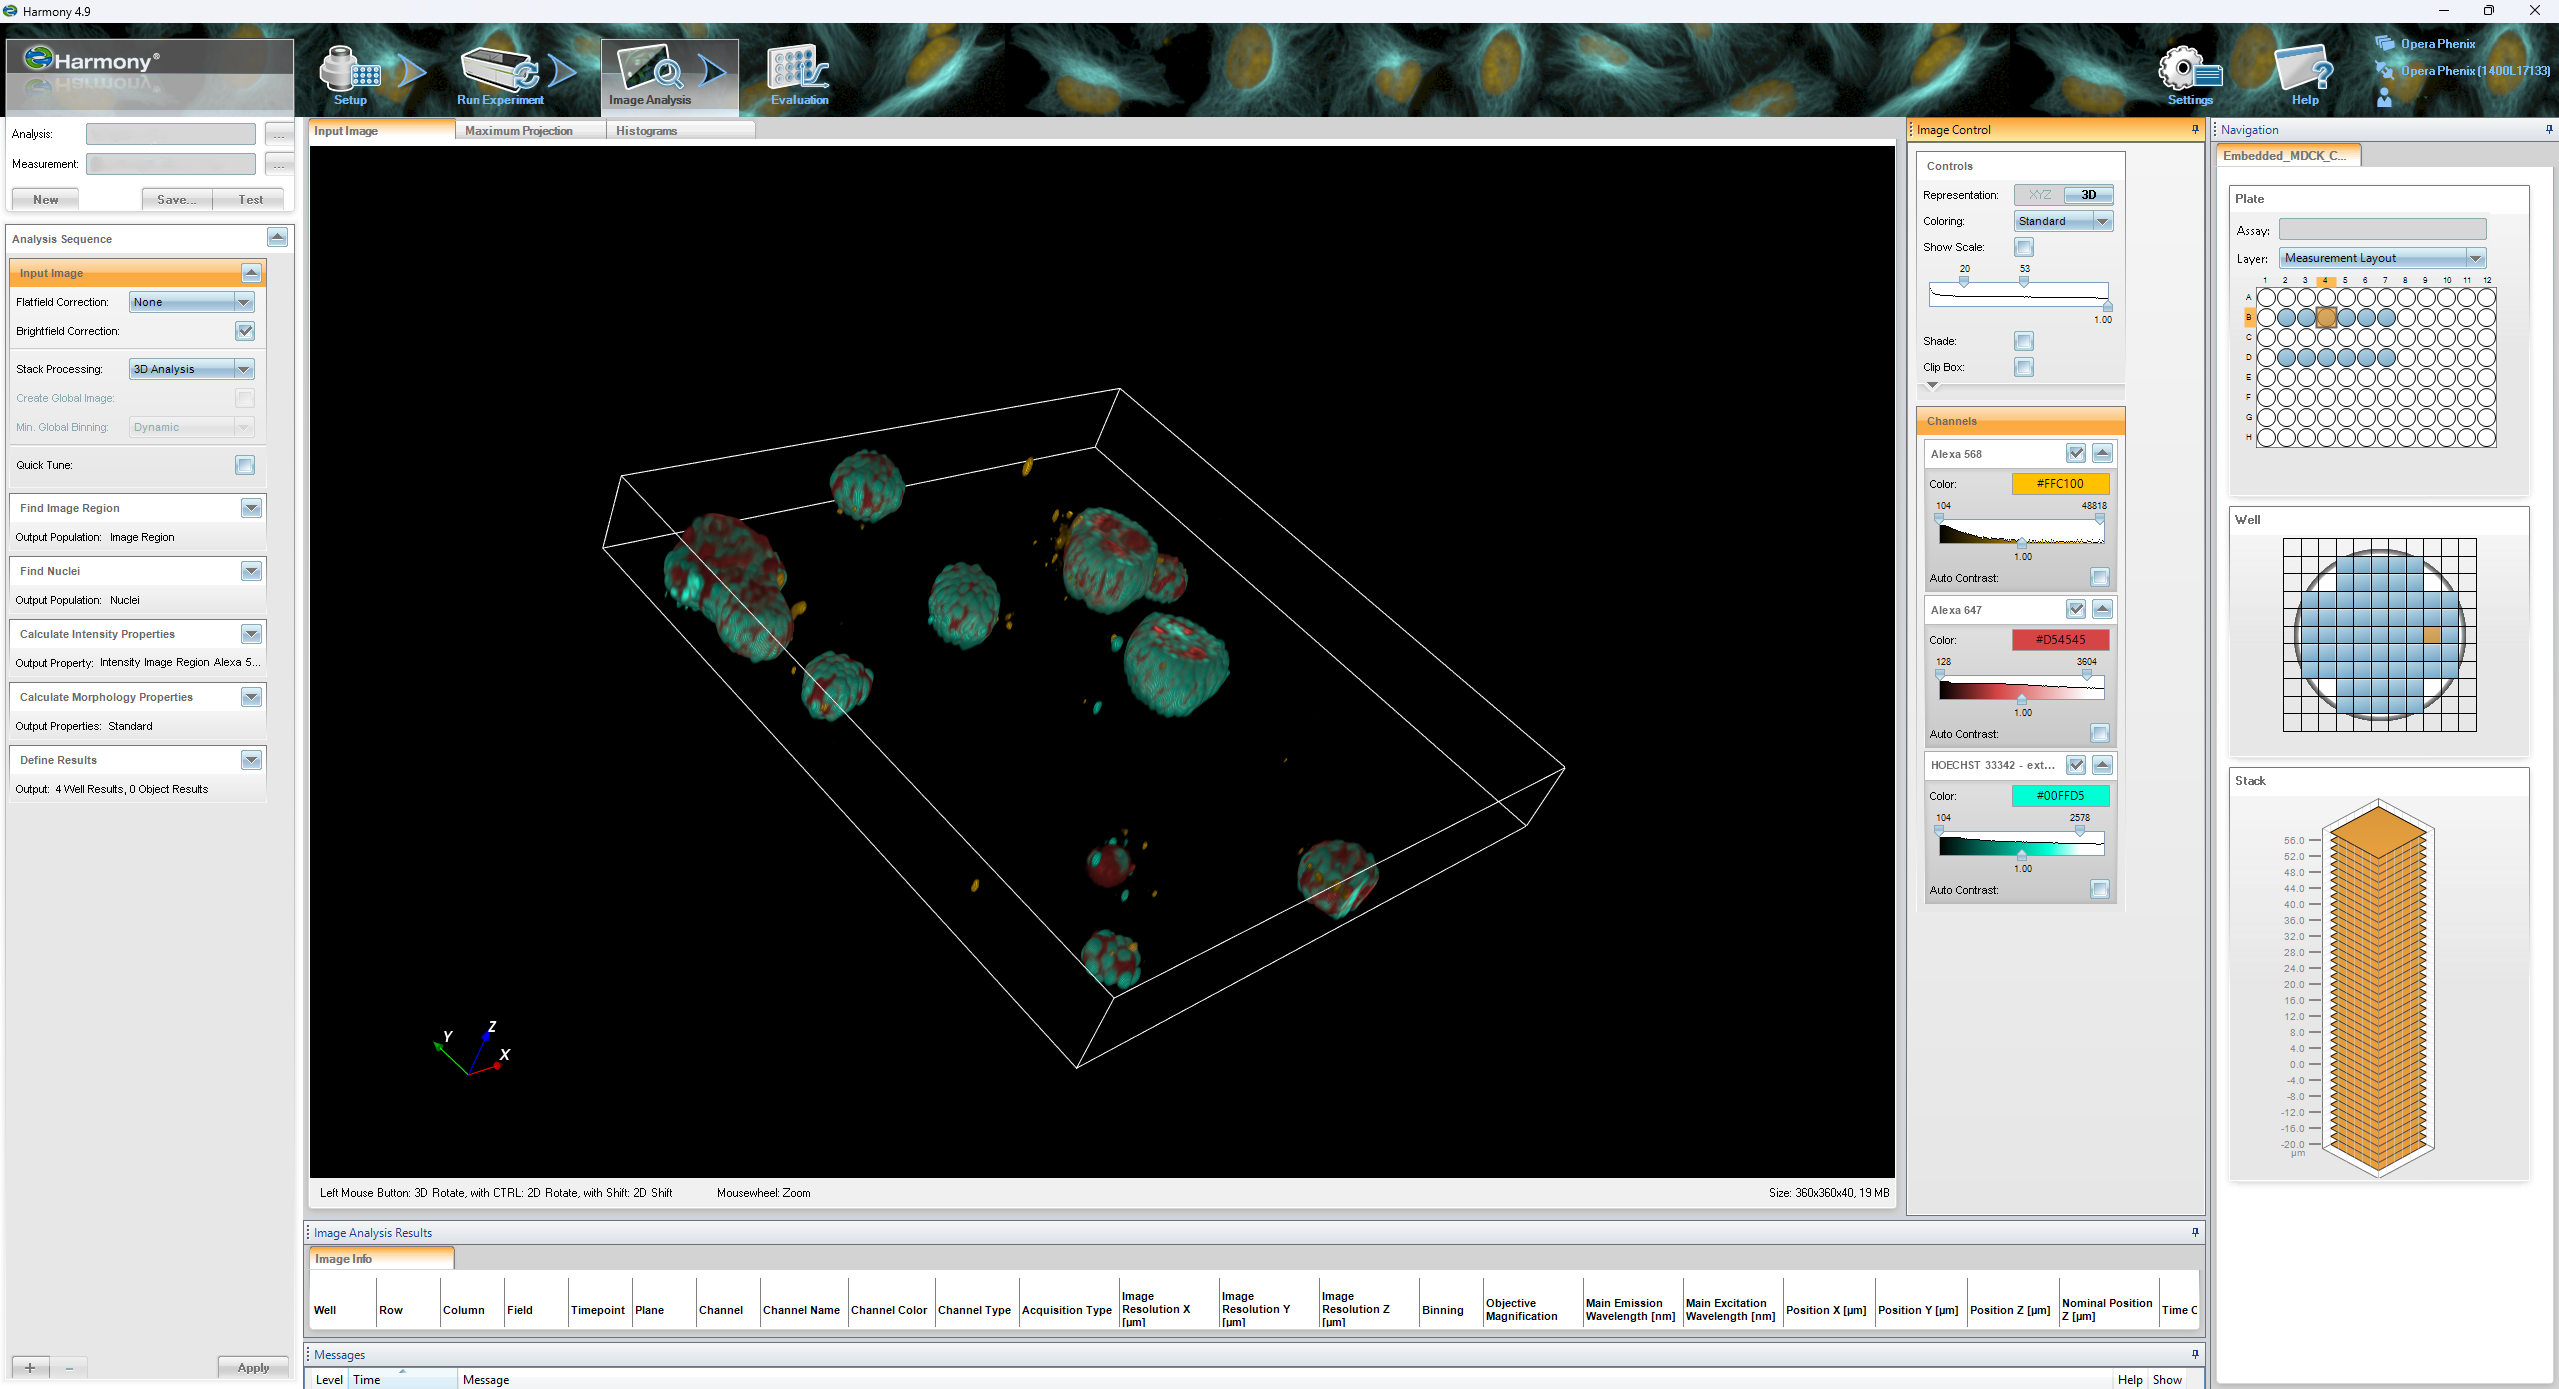The image size is (2559, 1389).
Task: Enable Auto Contrast for Alexa 568
Action: tap(2099, 578)
